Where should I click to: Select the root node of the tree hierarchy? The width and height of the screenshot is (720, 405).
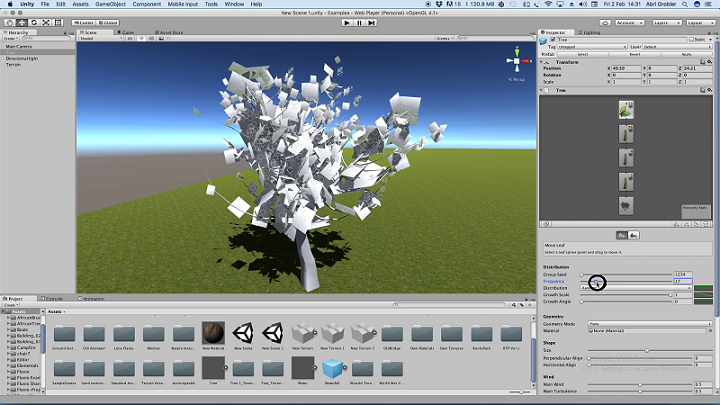[x=625, y=206]
